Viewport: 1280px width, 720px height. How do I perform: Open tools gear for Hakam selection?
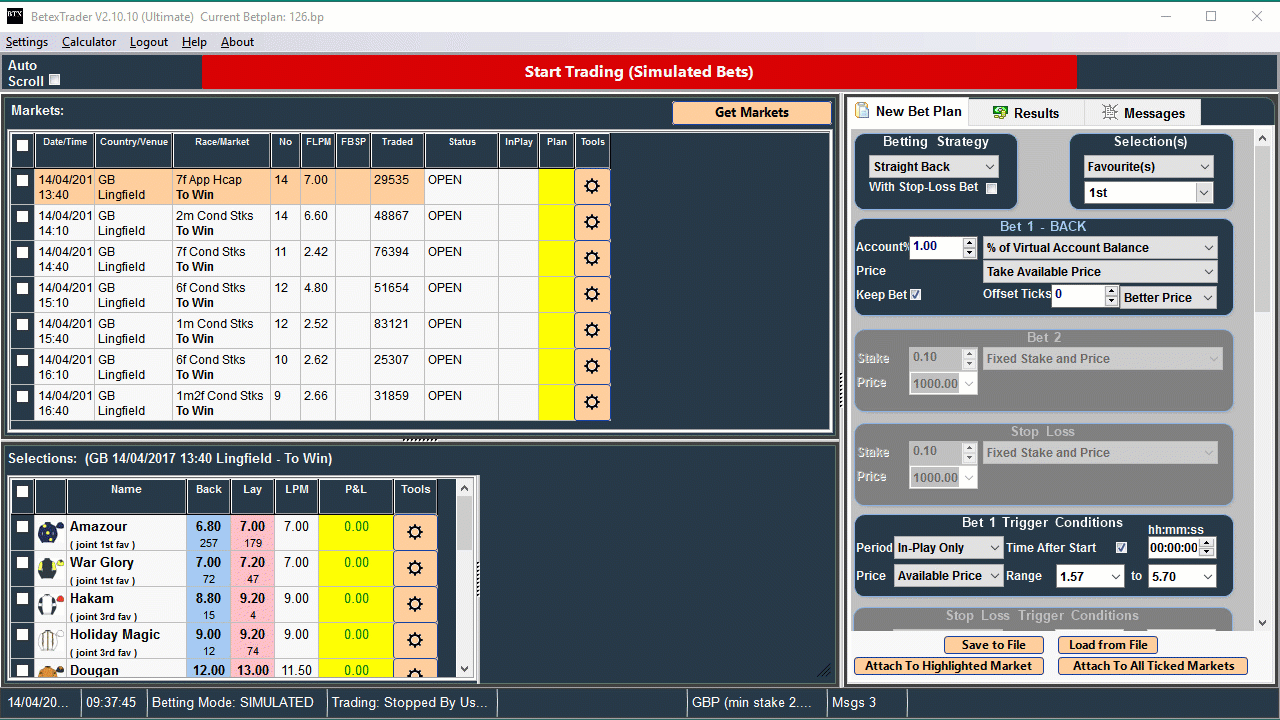pos(415,605)
